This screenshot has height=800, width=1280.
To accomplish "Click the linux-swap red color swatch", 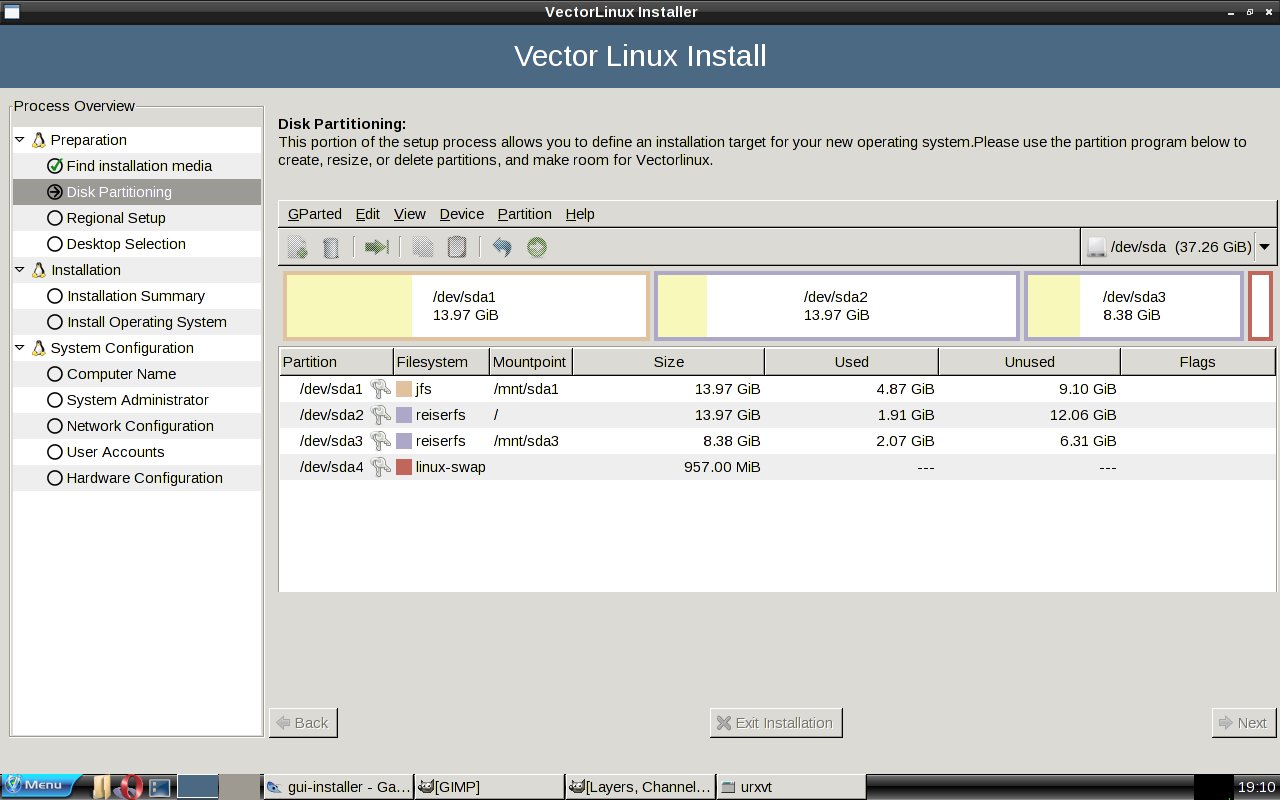I will coord(404,467).
